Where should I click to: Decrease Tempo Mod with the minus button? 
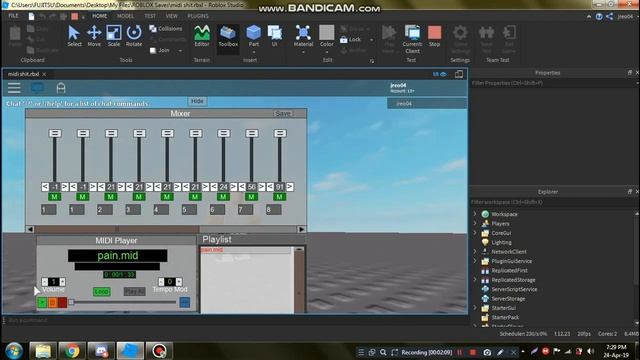[161, 282]
